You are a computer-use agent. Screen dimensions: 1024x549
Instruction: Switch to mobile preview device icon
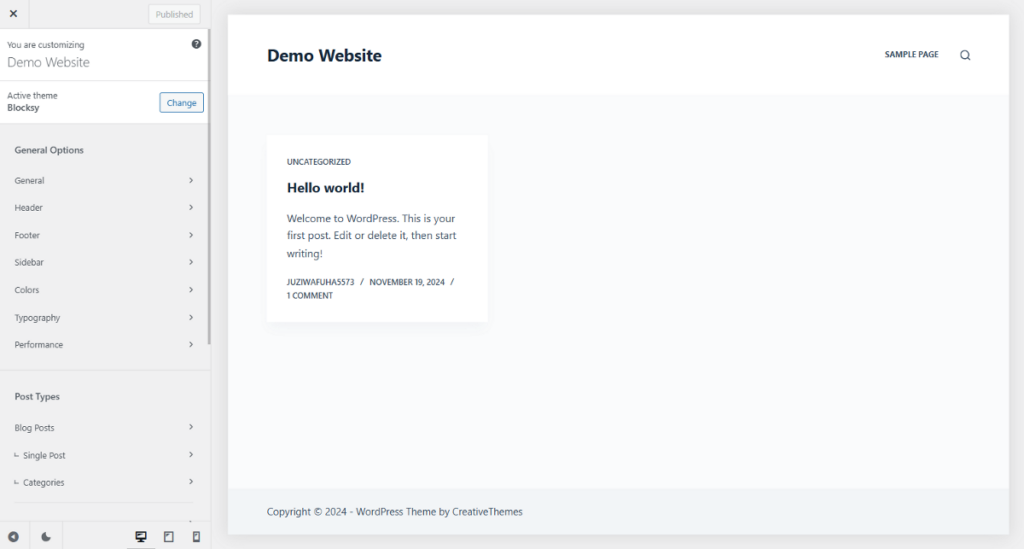(196, 537)
